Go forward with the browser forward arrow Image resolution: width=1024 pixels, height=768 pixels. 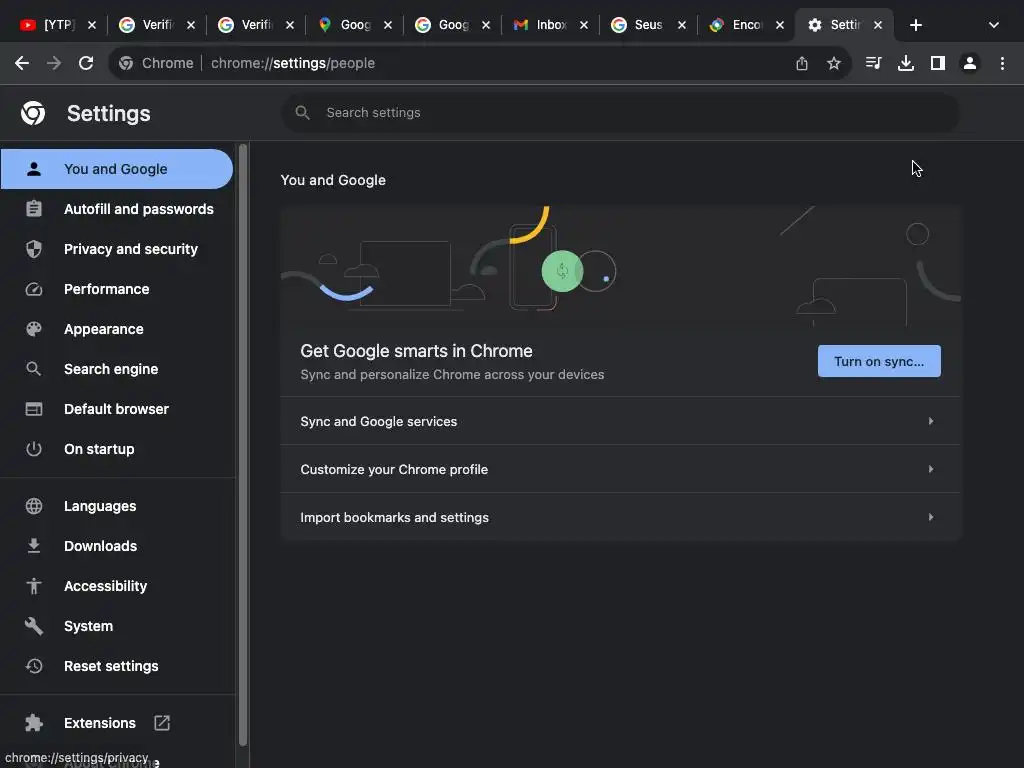point(54,63)
